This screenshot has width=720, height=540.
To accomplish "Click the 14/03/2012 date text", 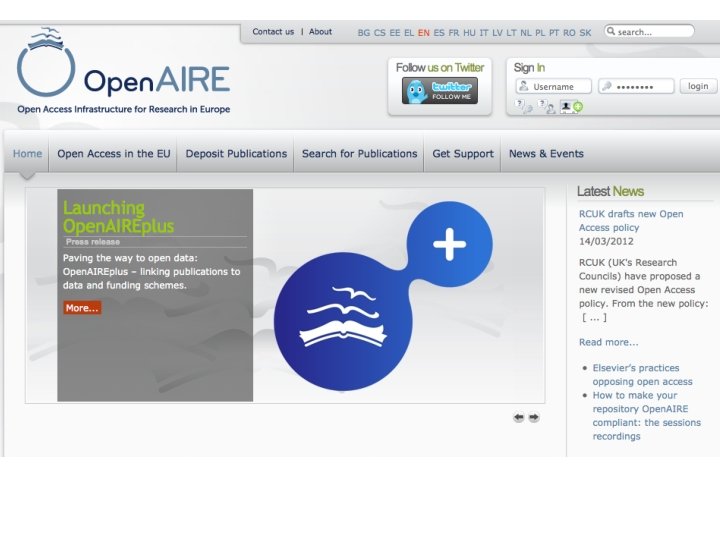I will 606,242.
